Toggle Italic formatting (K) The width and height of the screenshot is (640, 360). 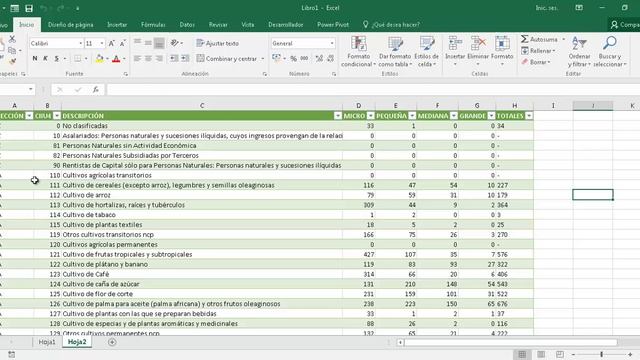click(45, 58)
